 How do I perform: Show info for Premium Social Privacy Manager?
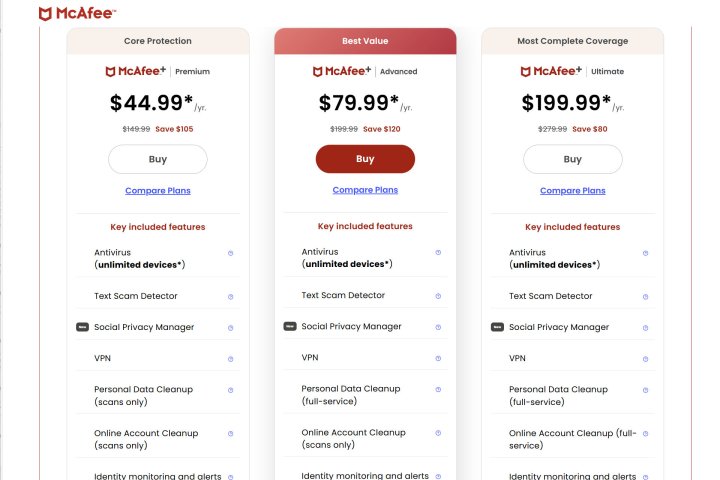(x=230, y=327)
